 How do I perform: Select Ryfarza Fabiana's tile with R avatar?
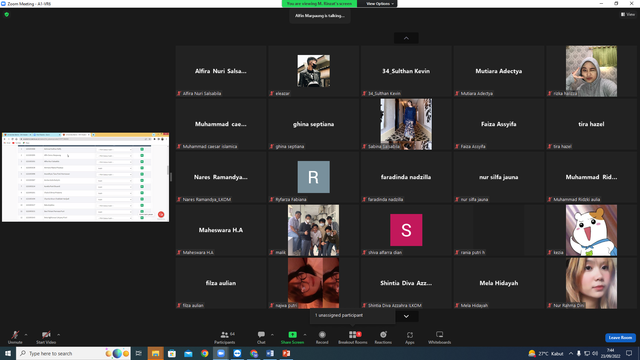tap(313, 177)
